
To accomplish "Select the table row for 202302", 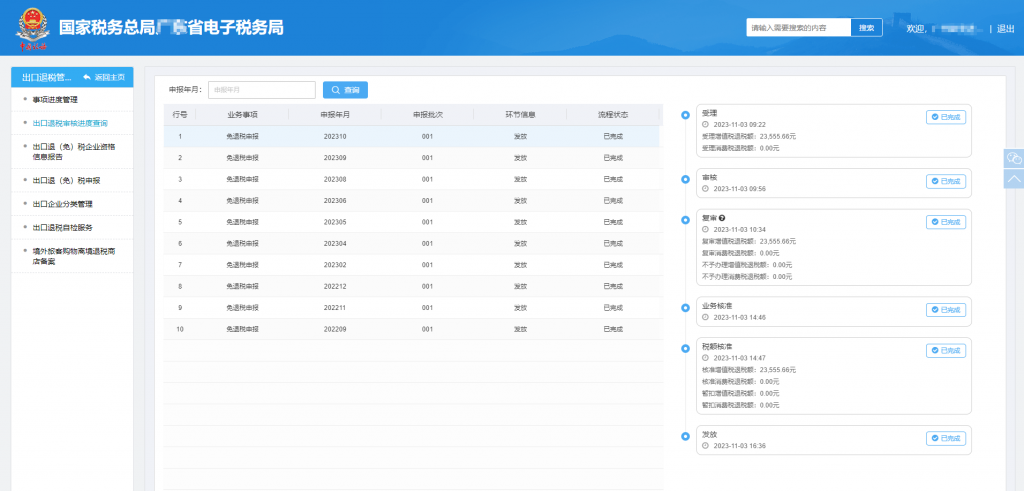I will [411, 265].
